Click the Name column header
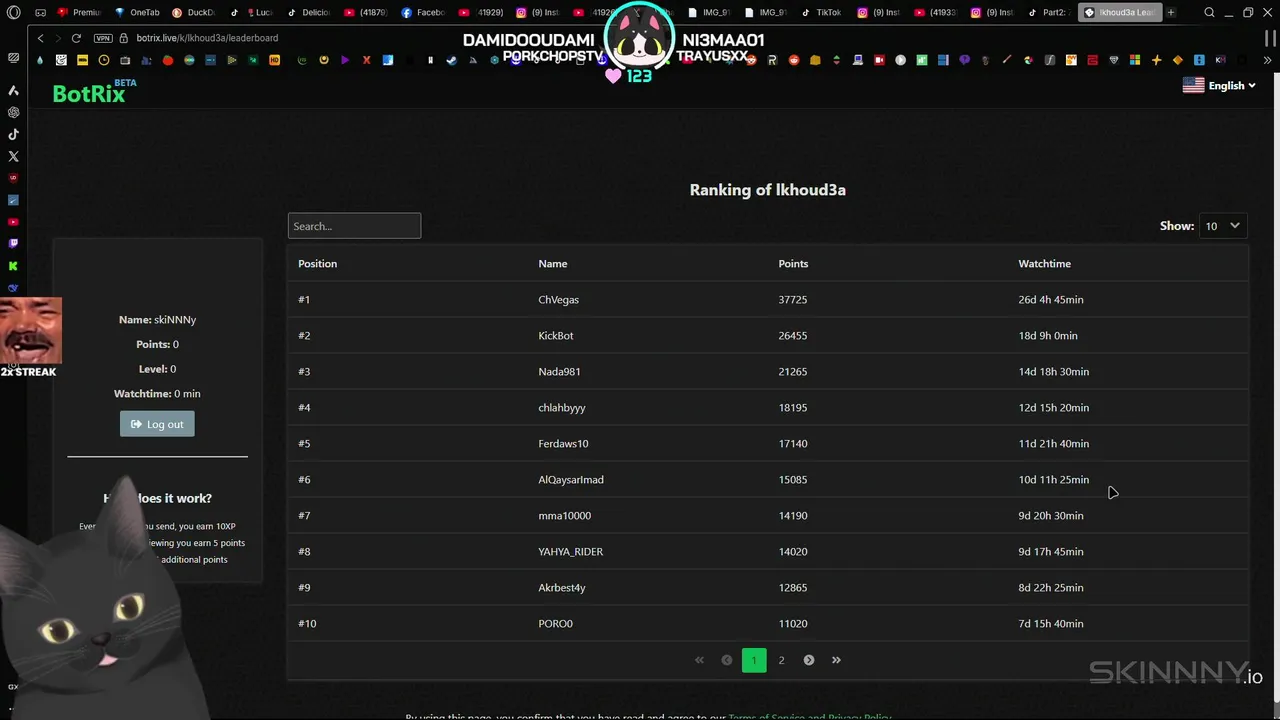This screenshot has width=1280, height=720. point(553,264)
